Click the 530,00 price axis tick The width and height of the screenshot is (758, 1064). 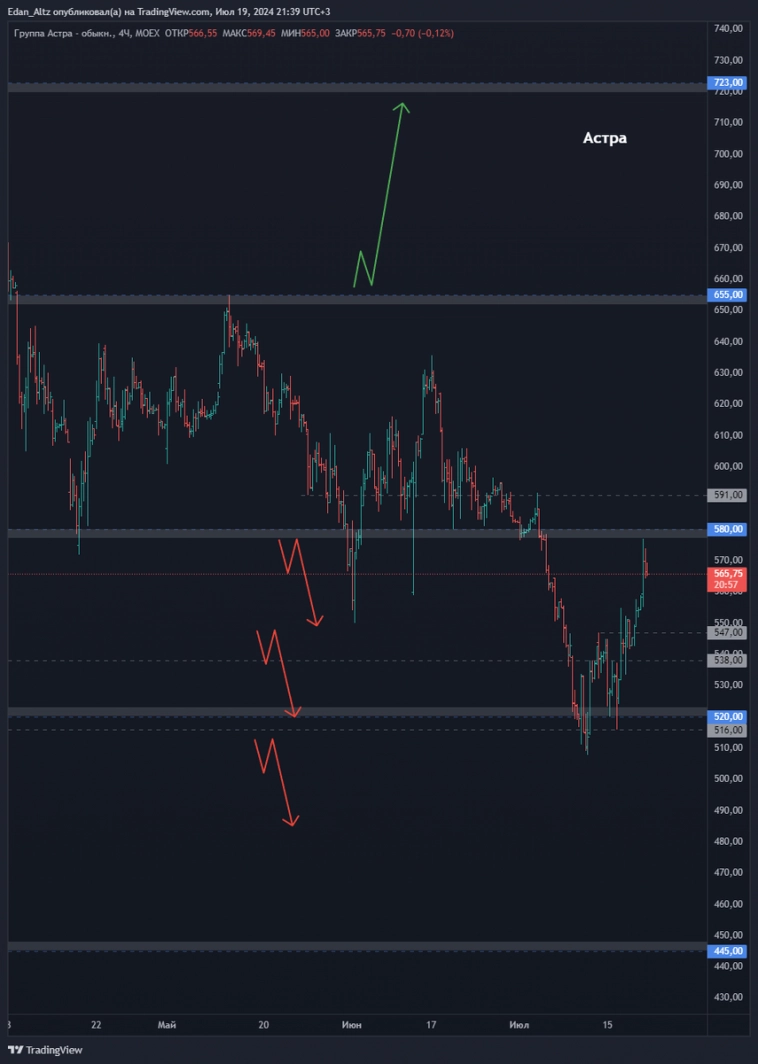(728, 685)
